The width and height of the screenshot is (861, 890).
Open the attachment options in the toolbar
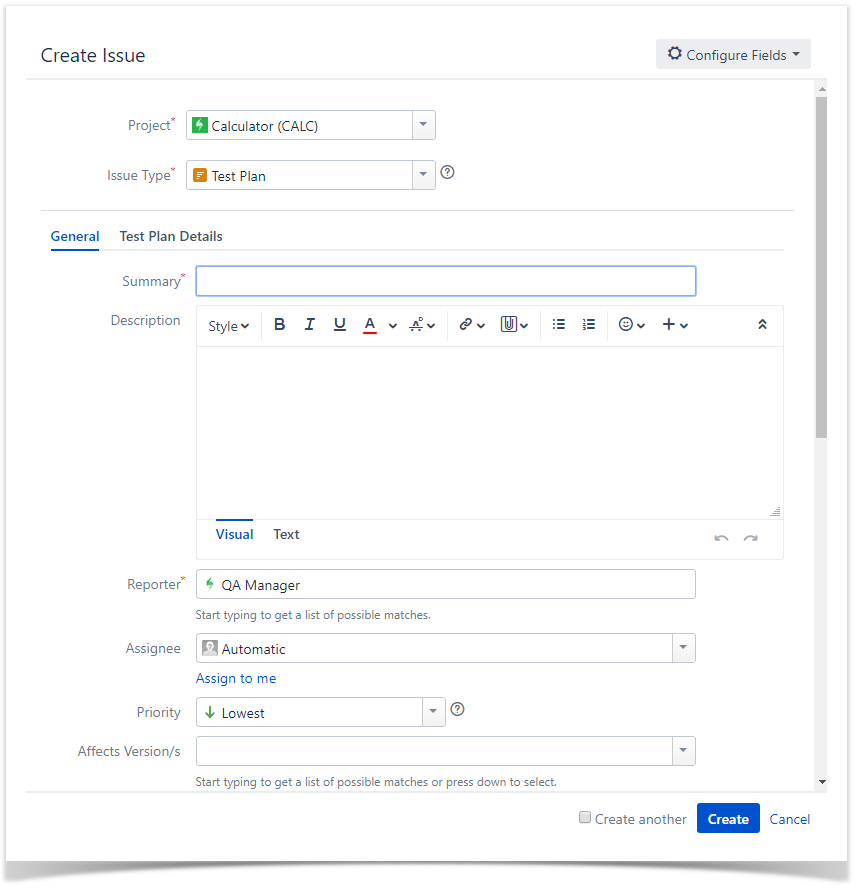tap(514, 325)
